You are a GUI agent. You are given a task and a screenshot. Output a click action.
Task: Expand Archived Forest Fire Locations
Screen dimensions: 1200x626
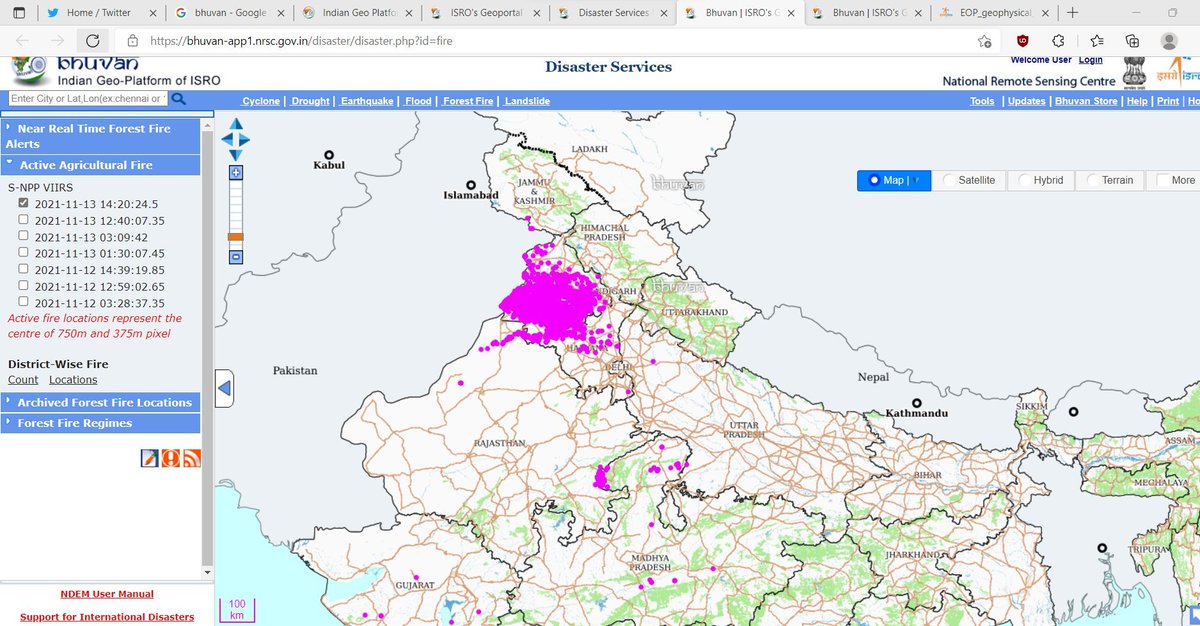coord(100,402)
